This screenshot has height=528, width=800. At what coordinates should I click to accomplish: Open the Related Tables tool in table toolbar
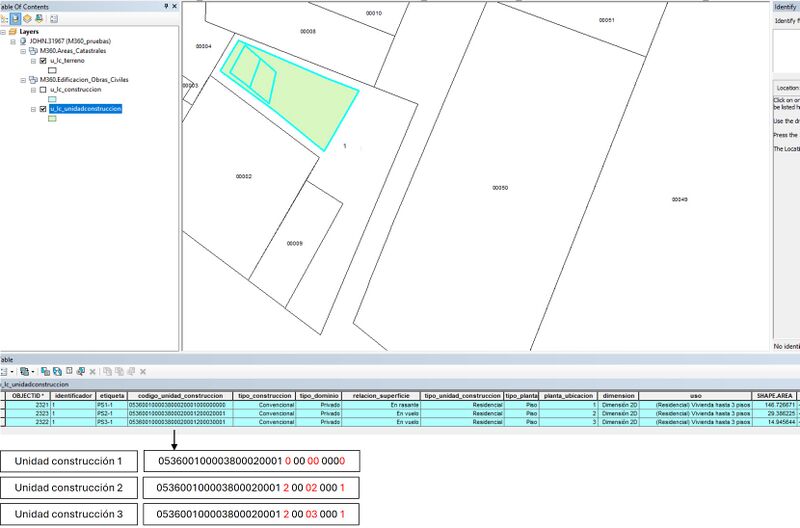pyautogui.click(x=24, y=371)
